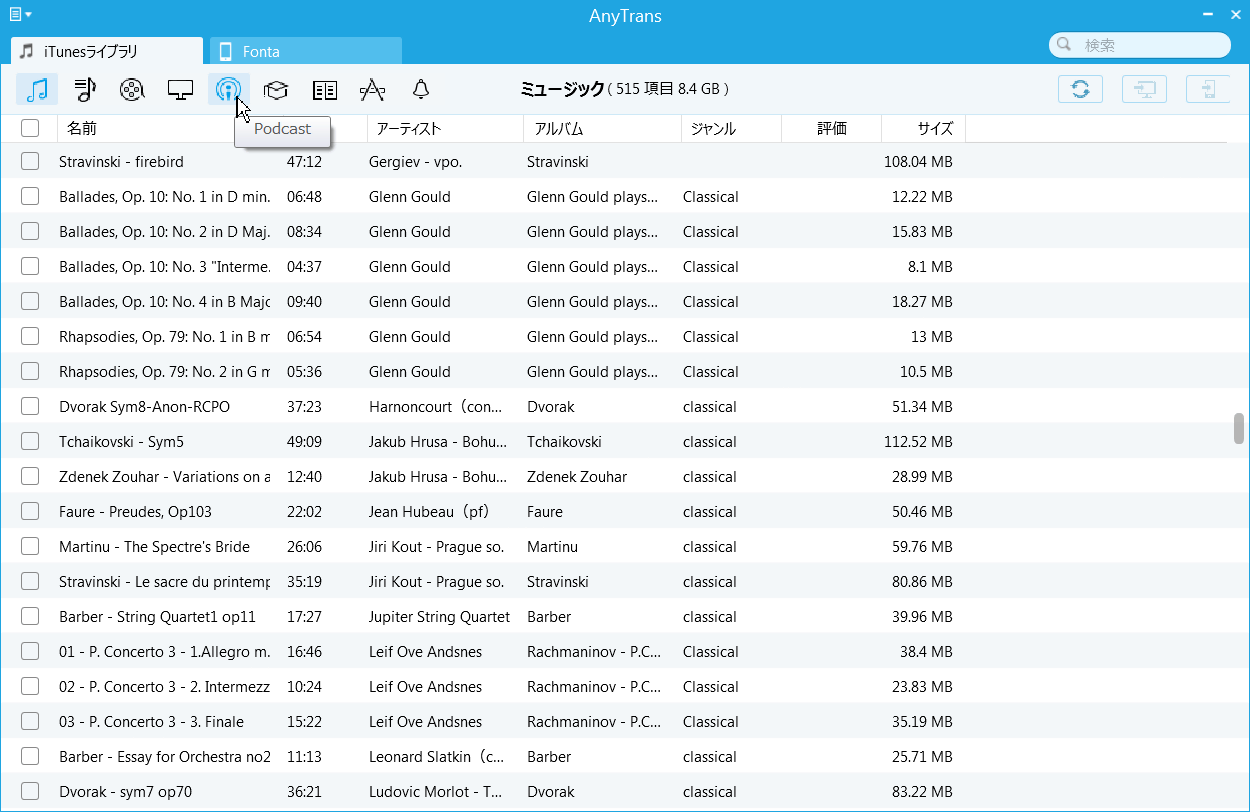
Task: Click the Zdenek Zouhar album cell
Action: click(x=577, y=476)
